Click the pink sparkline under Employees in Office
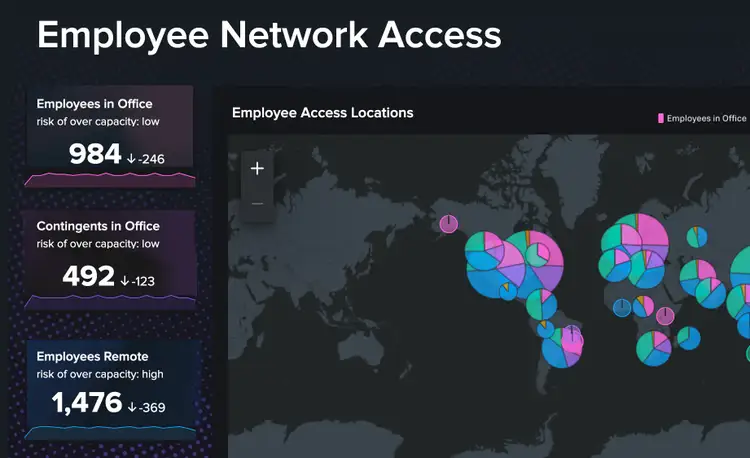Screen dimensions: 750x458 pyautogui.click(x=110, y=179)
